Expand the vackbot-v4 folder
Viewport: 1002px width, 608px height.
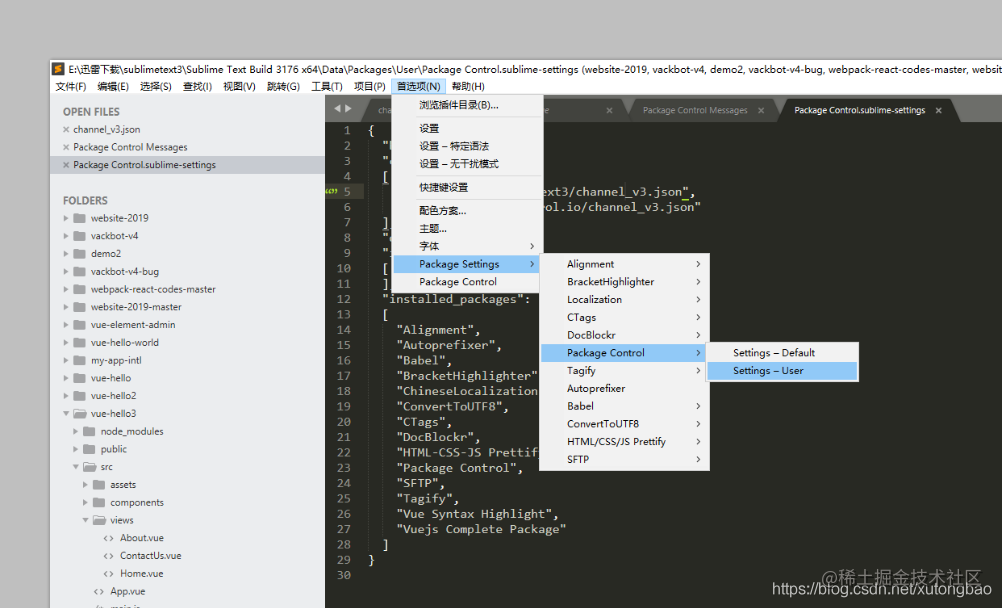[66, 236]
